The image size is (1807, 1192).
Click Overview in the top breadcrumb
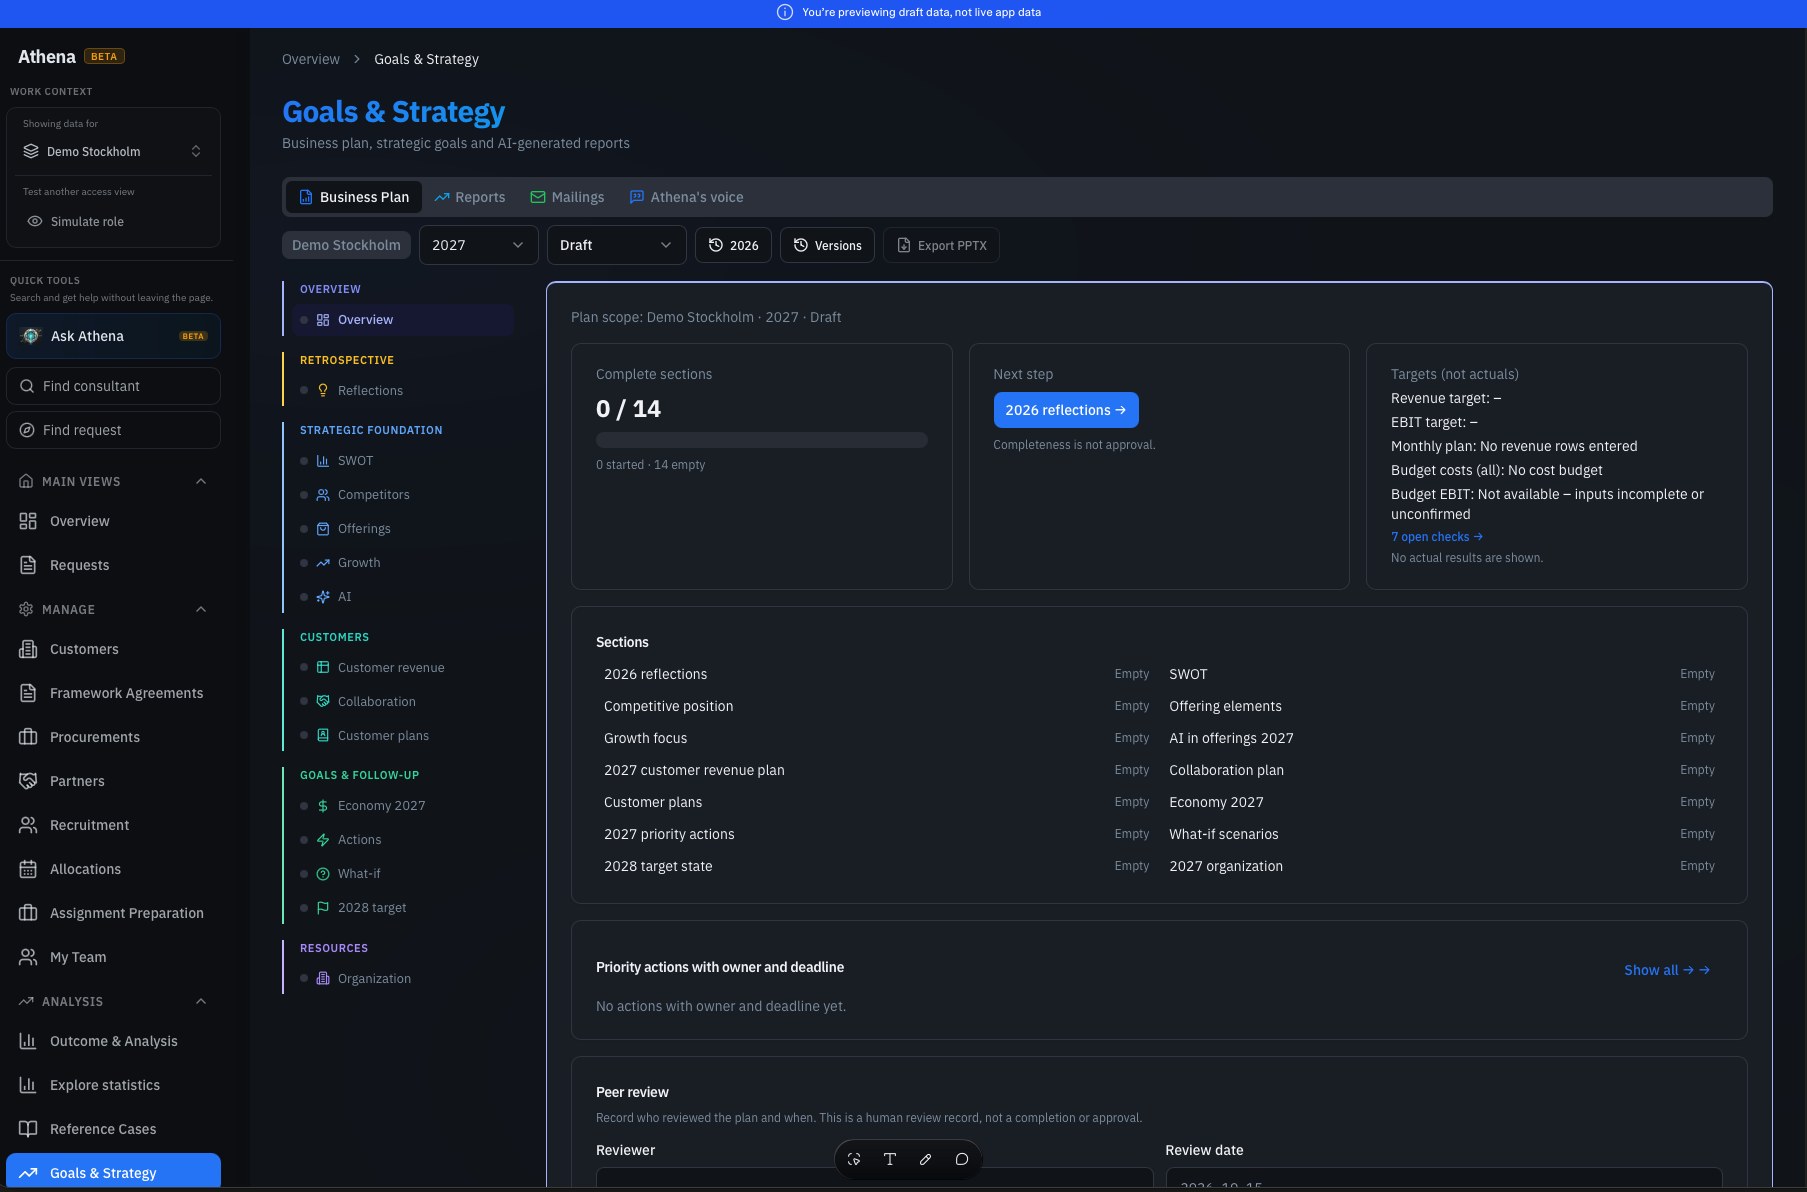tap(311, 59)
